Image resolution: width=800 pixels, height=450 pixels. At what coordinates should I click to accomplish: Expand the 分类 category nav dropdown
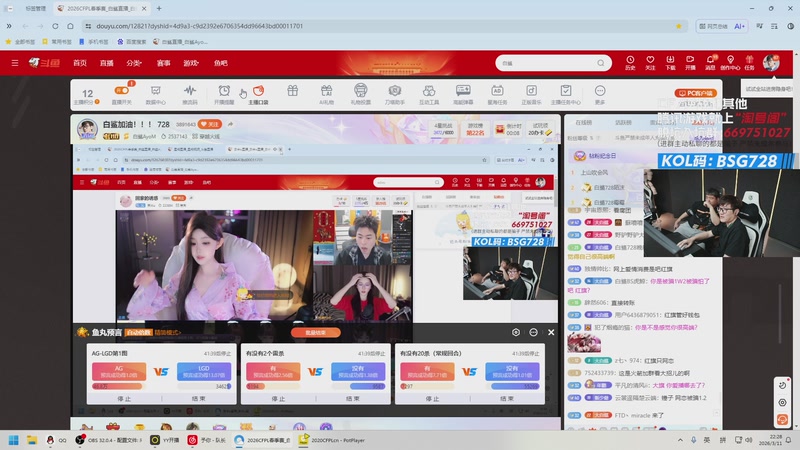[134, 63]
